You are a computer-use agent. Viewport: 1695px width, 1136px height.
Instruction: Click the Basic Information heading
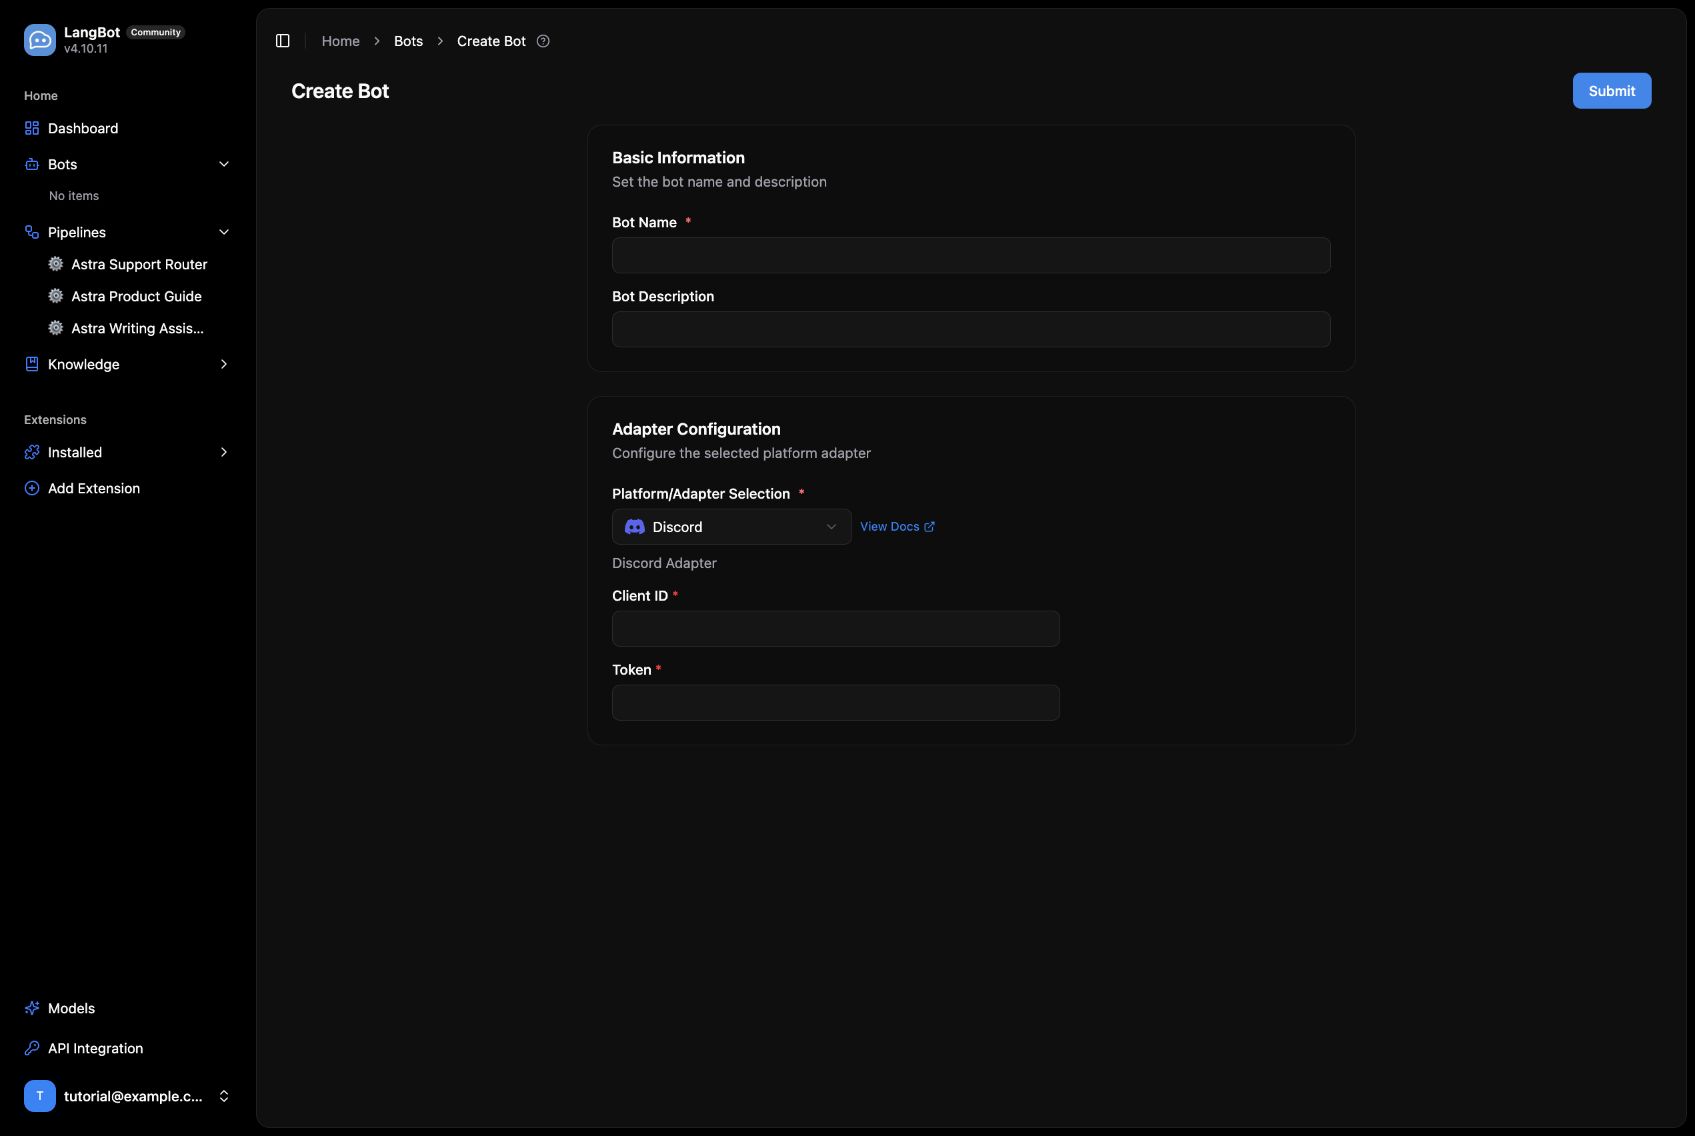click(x=678, y=158)
